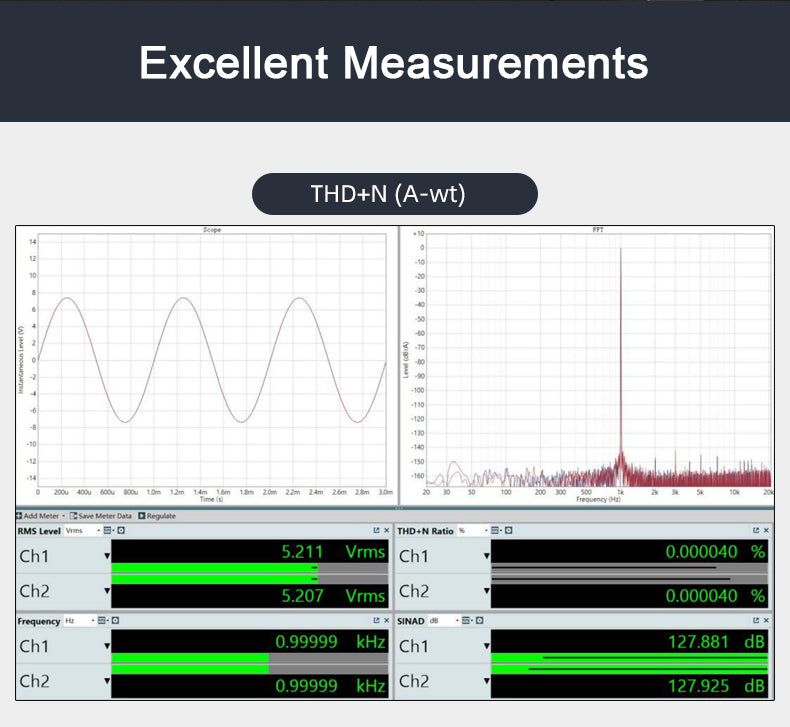Click the Add Meter button
This screenshot has height=727, width=790.
pyautogui.click(x=41, y=516)
